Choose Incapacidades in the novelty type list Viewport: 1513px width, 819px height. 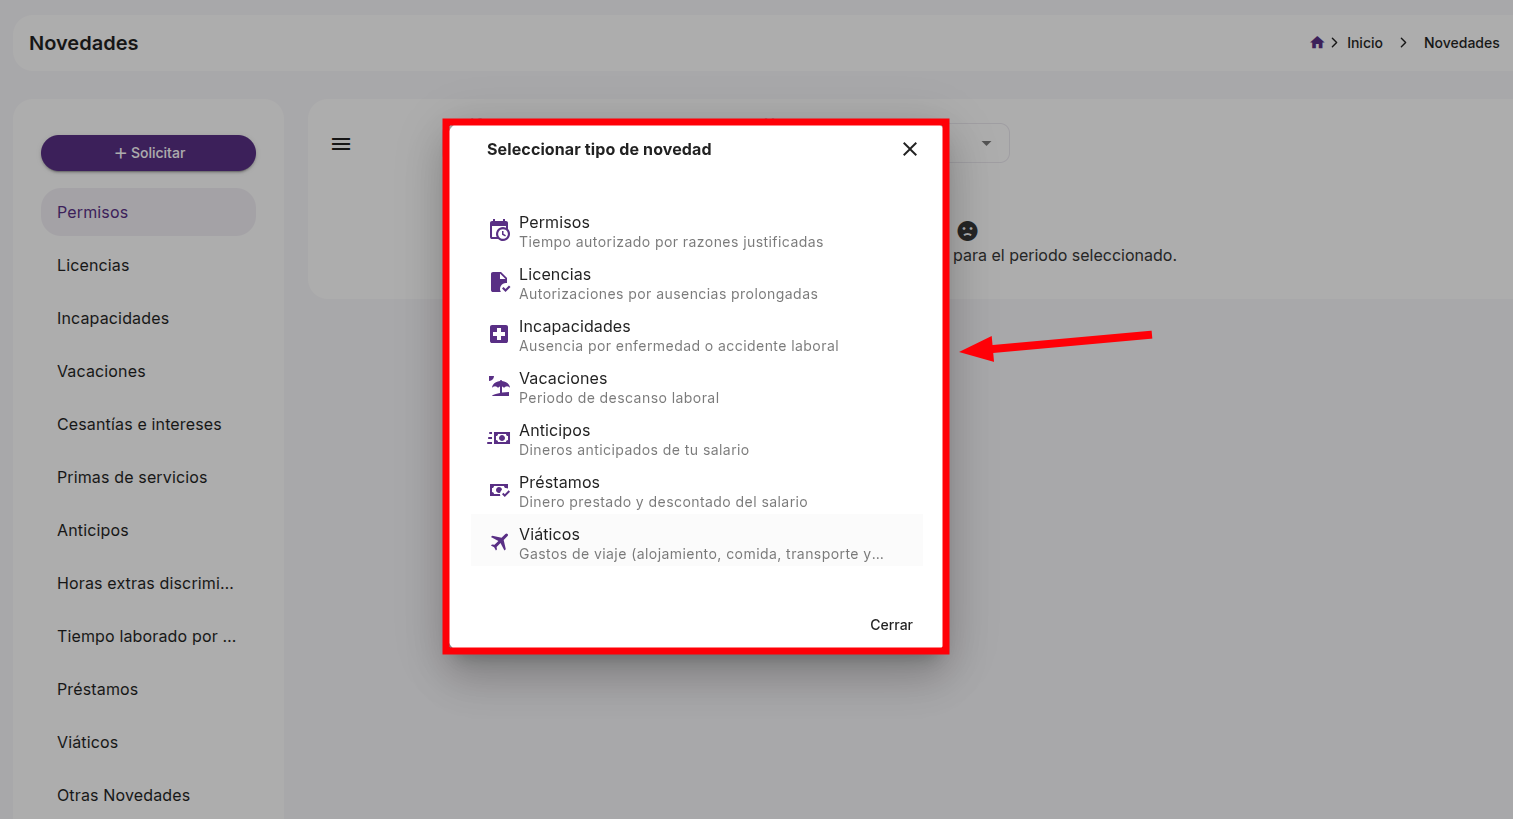pyautogui.click(x=697, y=335)
